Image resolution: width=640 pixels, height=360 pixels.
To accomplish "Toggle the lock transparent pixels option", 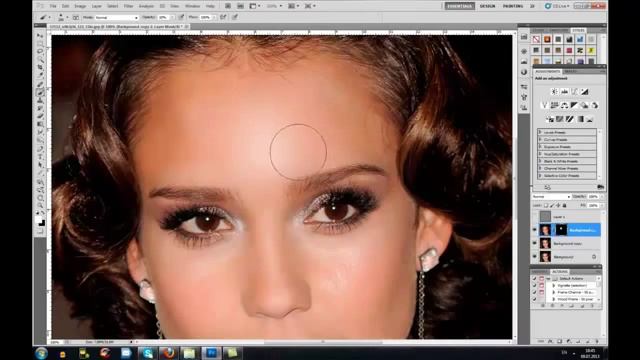I will pos(546,205).
